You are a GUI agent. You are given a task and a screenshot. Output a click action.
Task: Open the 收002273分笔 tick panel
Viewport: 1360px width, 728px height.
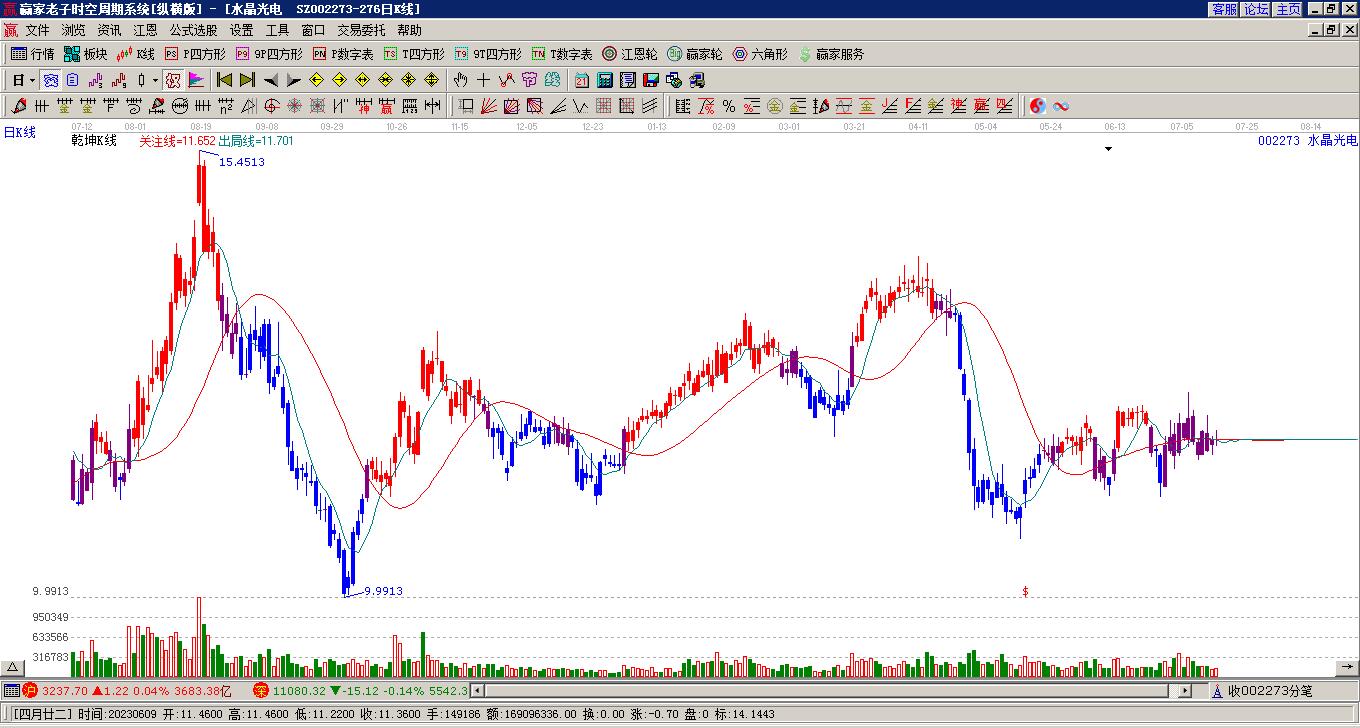[x=1271, y=690]
